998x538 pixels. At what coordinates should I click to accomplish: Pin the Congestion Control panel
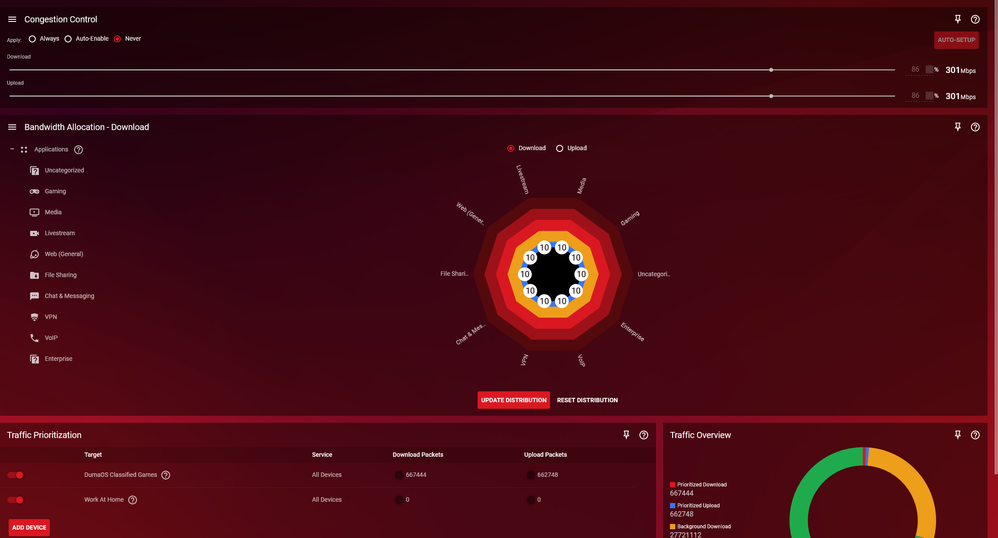tap(957, 20)
